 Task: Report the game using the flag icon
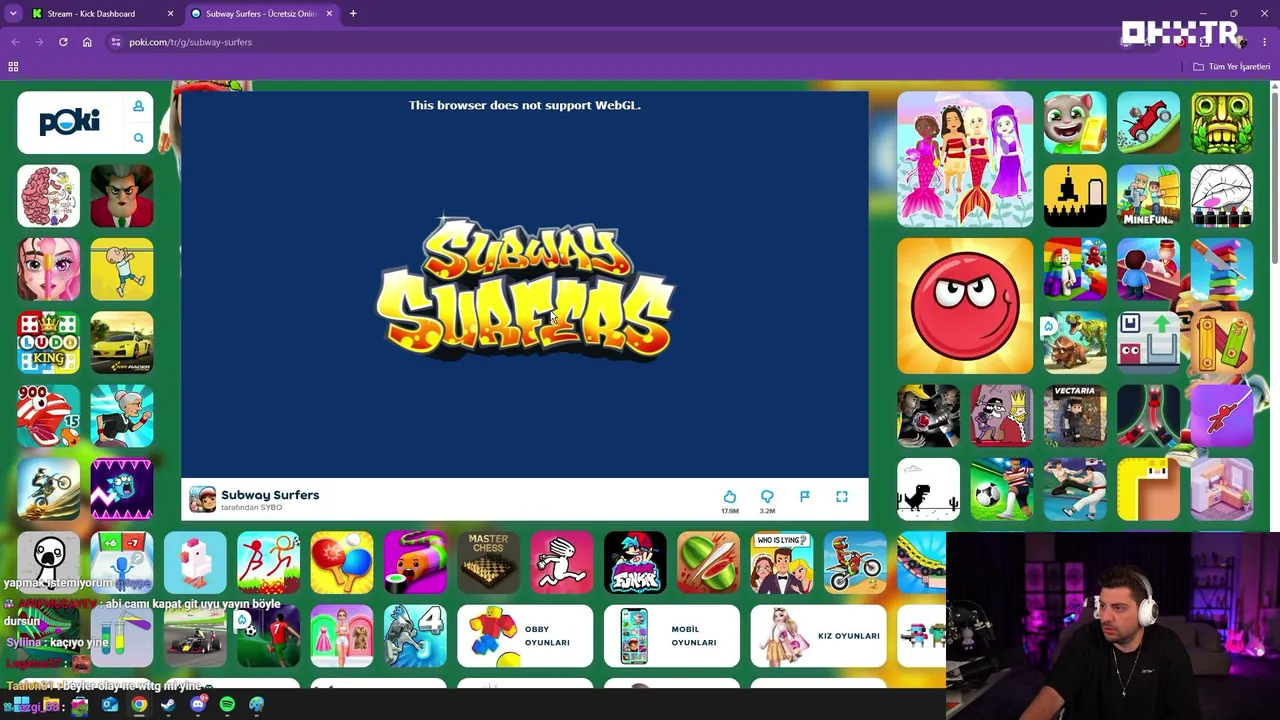[805, 497]
